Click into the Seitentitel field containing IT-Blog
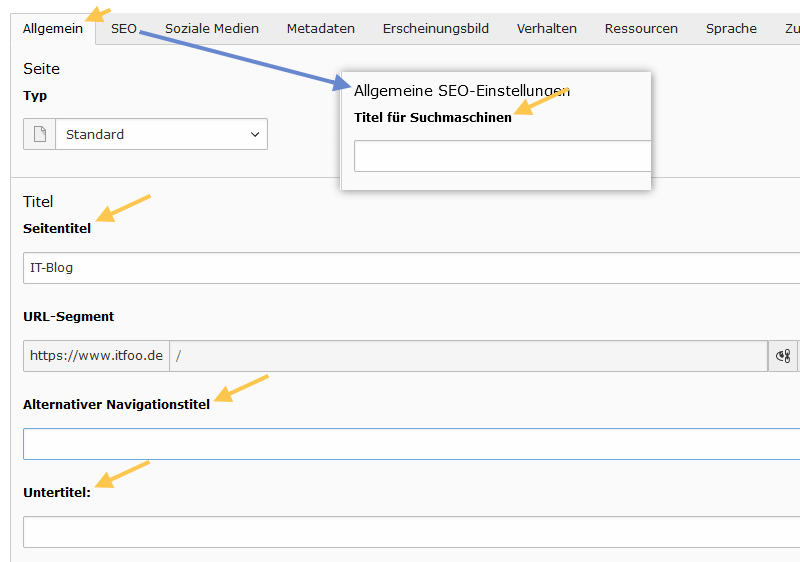Screen dimensions: 800x562 tap(411, 268)
